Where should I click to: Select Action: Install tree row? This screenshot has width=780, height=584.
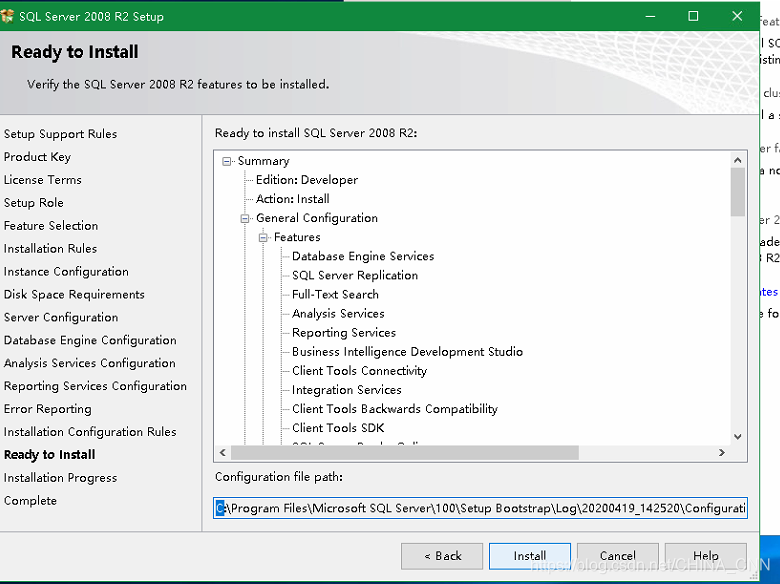pyautogui.click(x=292, y=199)
